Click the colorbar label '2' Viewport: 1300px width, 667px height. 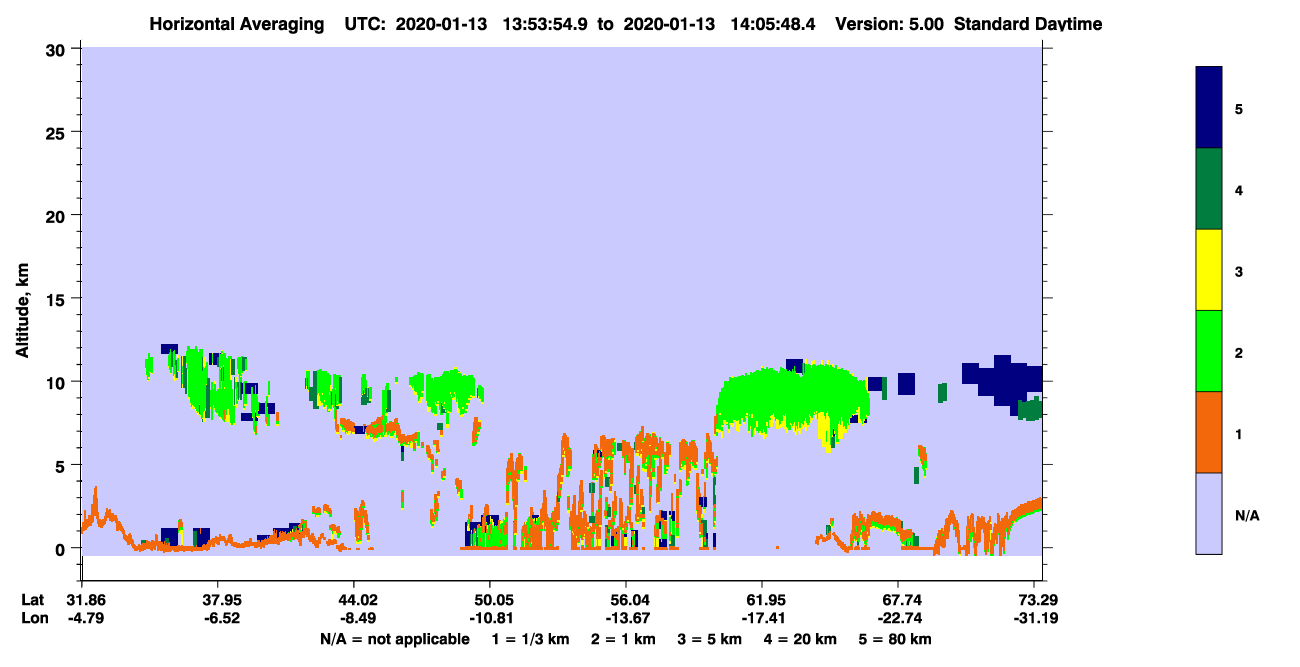coord(1239,351)
